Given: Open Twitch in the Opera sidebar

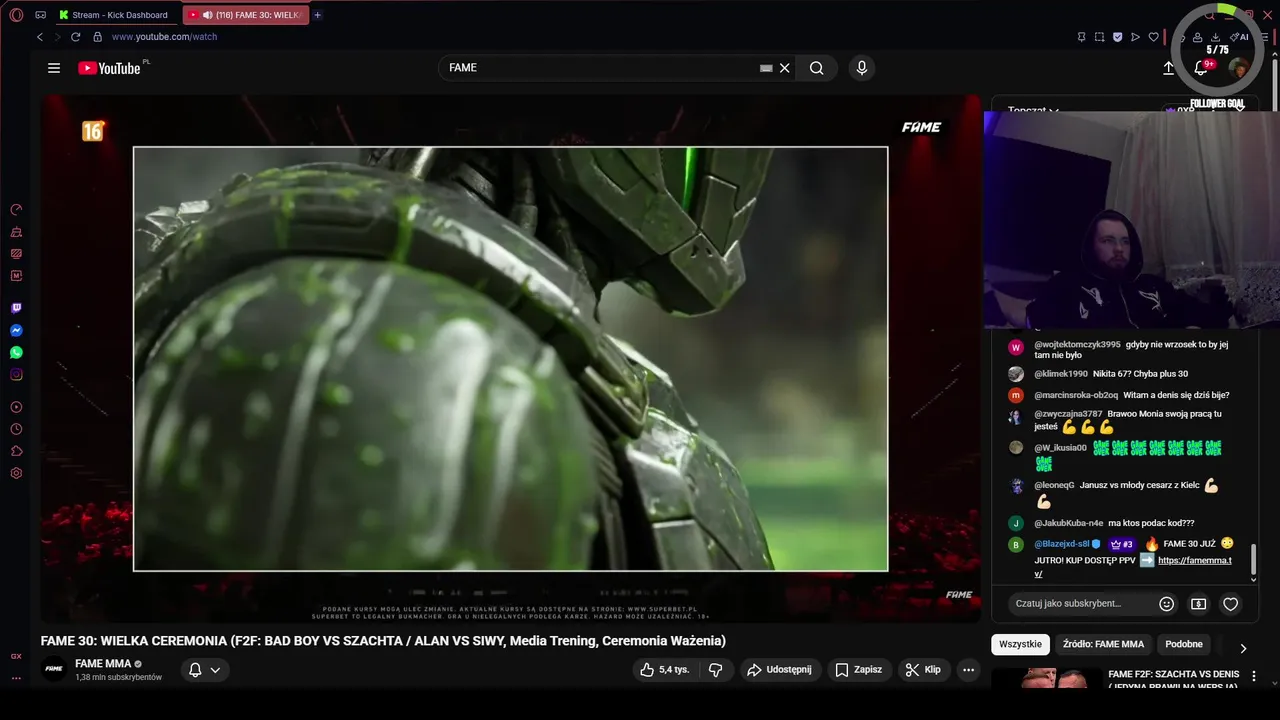Looking at the screenshot, I should [x=16, y=309].
